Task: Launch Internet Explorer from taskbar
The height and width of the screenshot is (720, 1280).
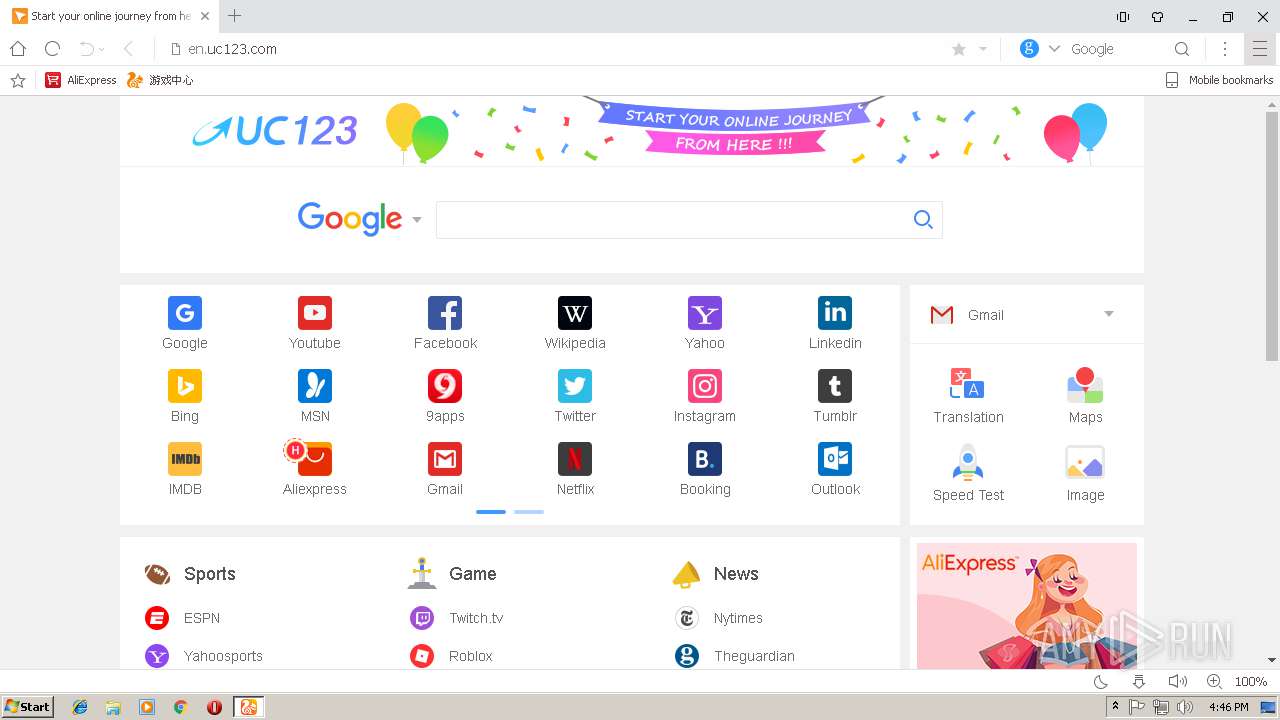Action: click(80, 707)
